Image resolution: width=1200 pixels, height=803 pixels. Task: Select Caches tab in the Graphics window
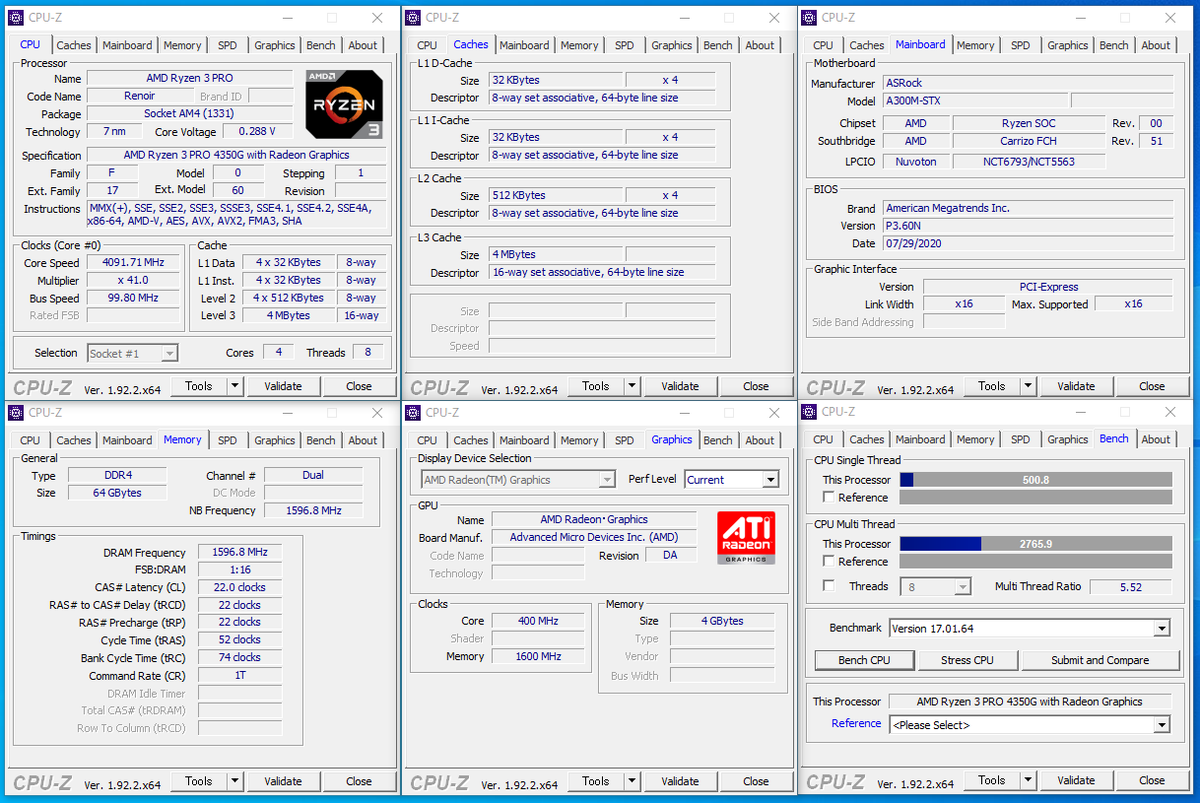[x=470, y=440]
